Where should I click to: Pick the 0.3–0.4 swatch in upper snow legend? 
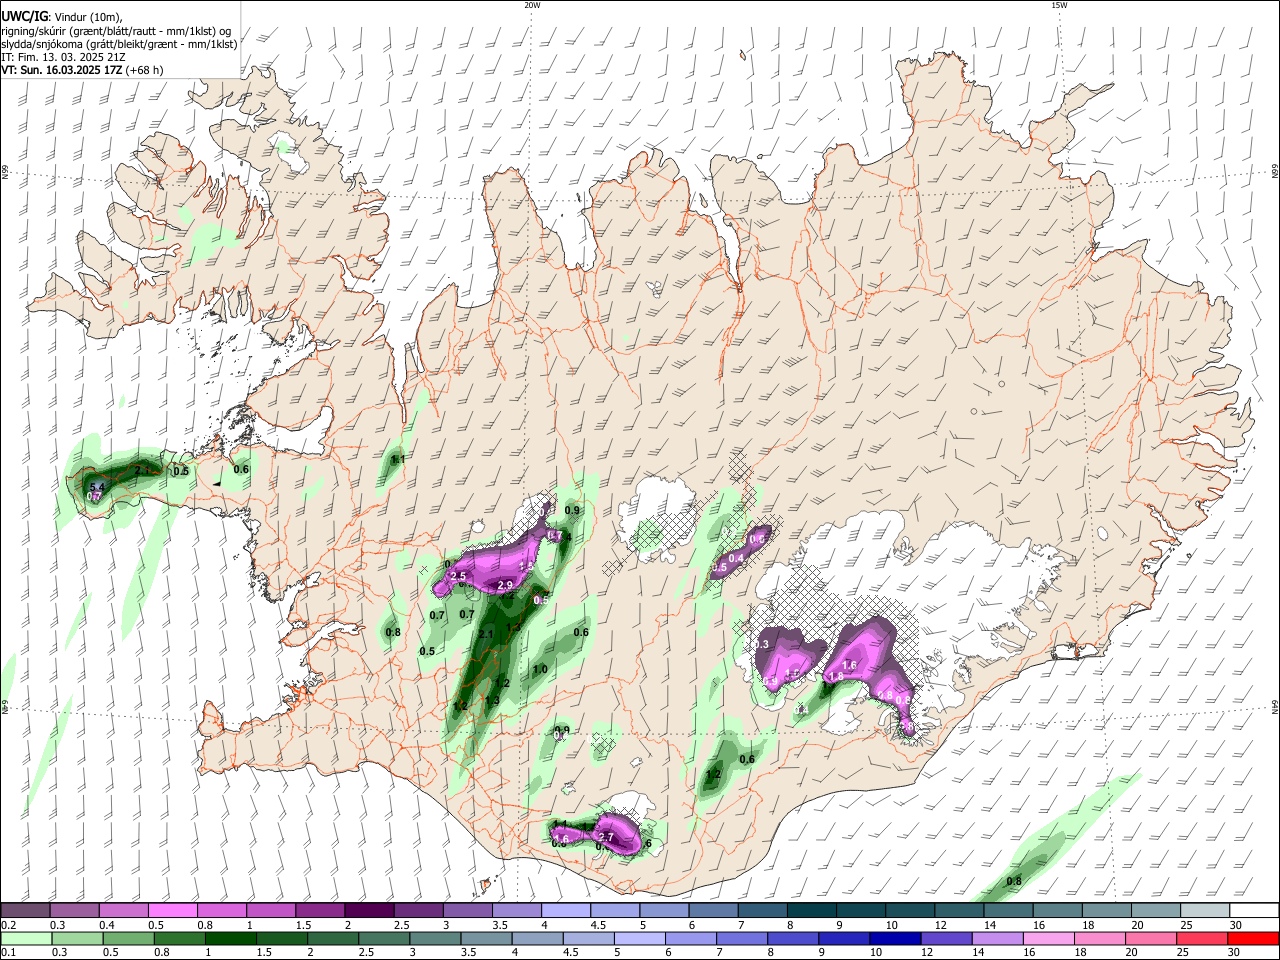click(74, 911)
